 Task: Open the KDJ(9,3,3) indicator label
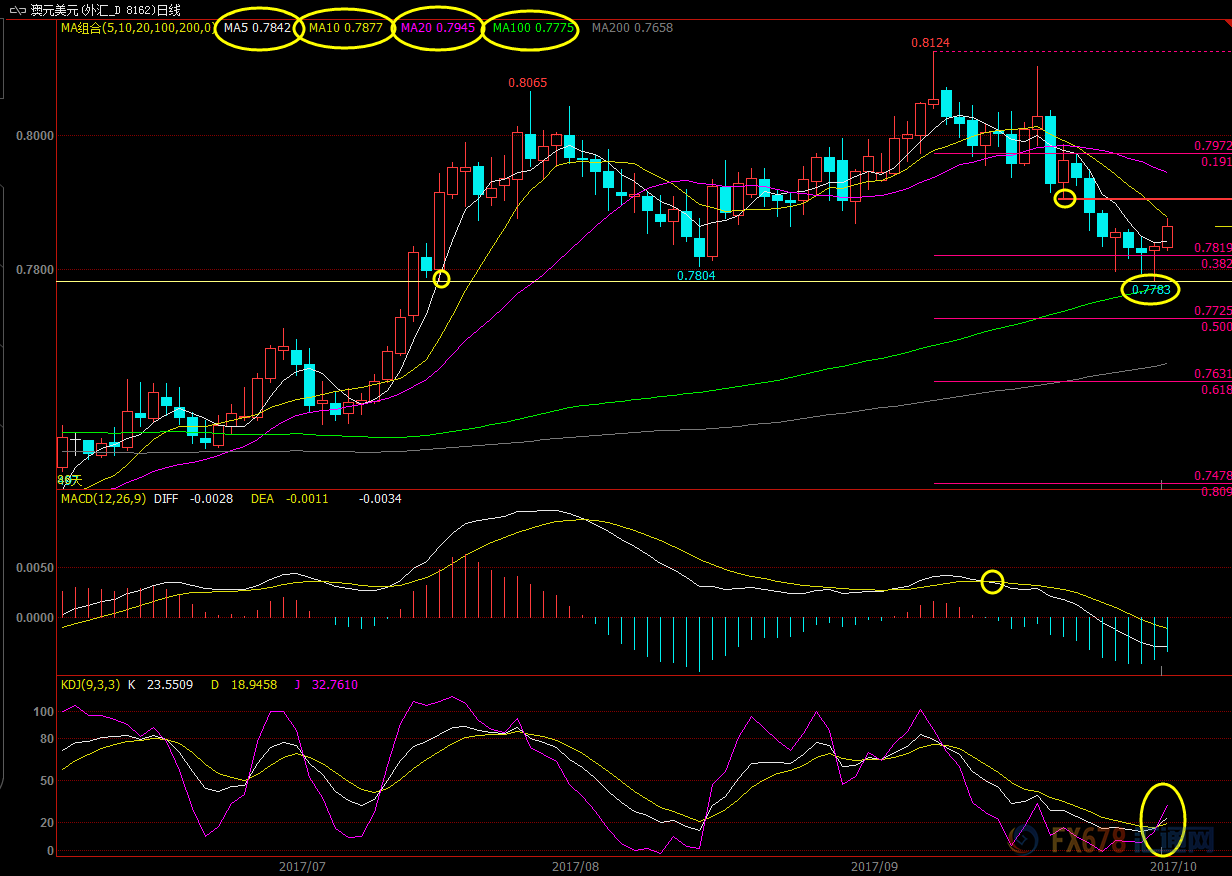point(90,685)
